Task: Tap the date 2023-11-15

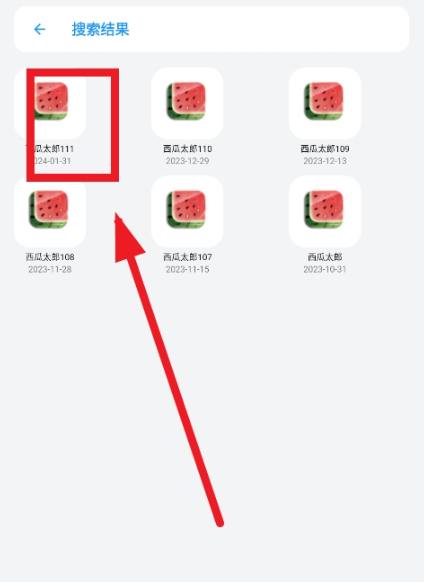Action: tap(187, 269)
